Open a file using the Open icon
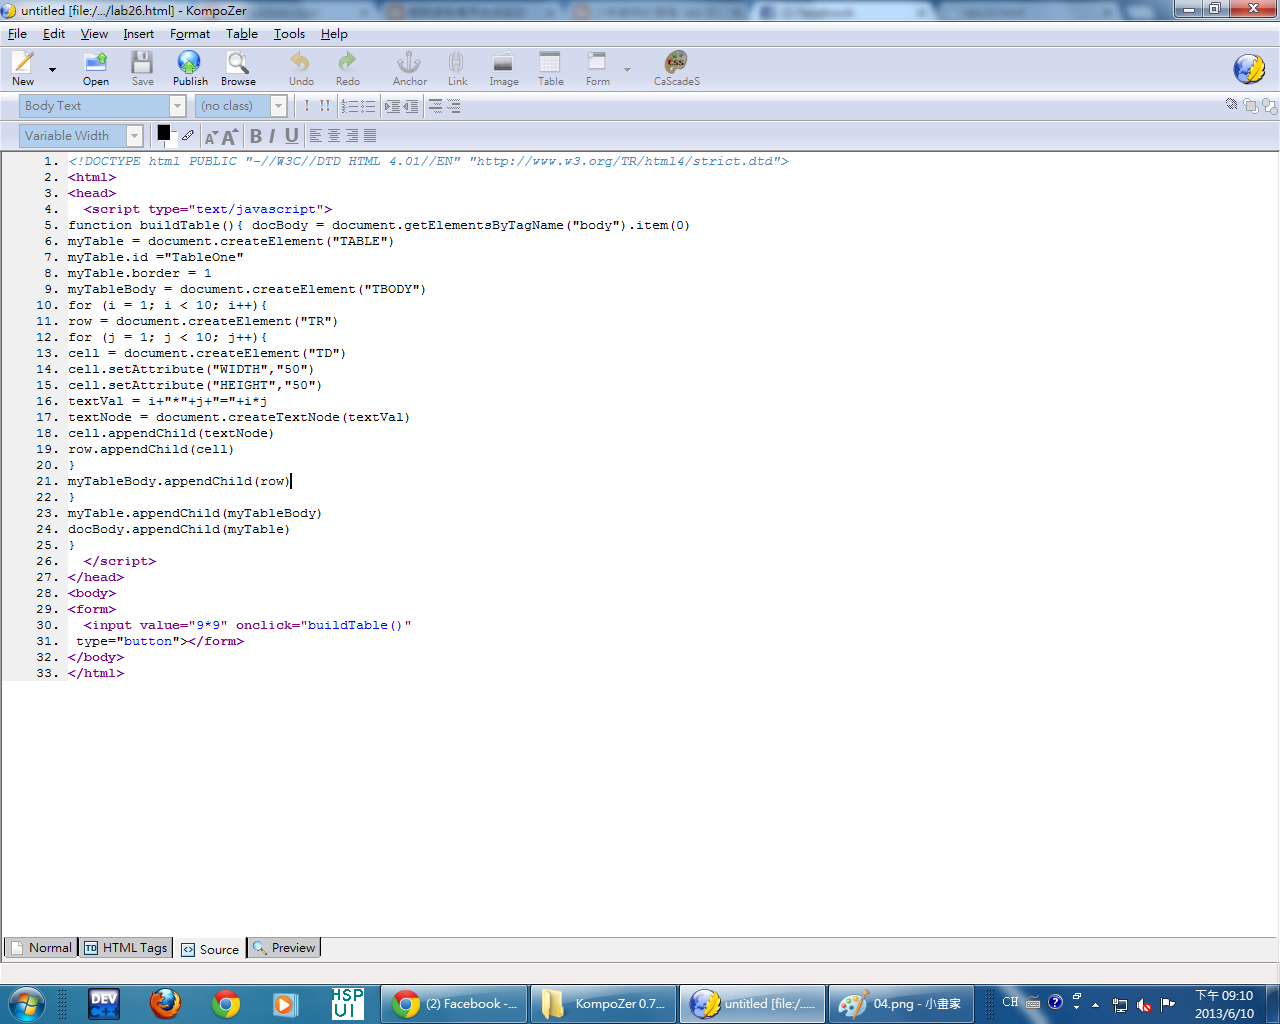This screenshot has width=1280, height=1024. 96,68
